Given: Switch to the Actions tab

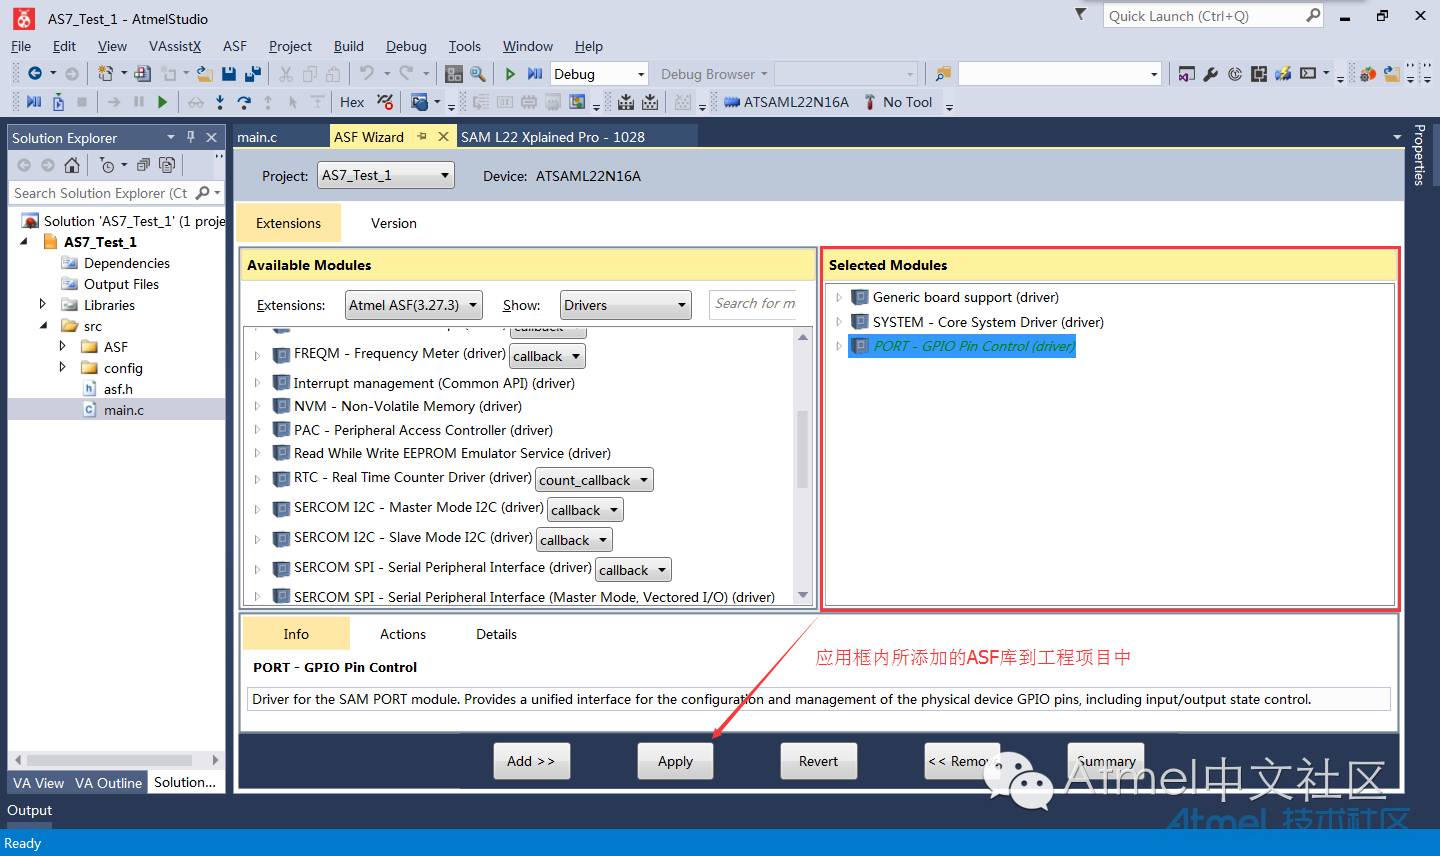Looking at the screenshot, I should click(x=403, y=634).
